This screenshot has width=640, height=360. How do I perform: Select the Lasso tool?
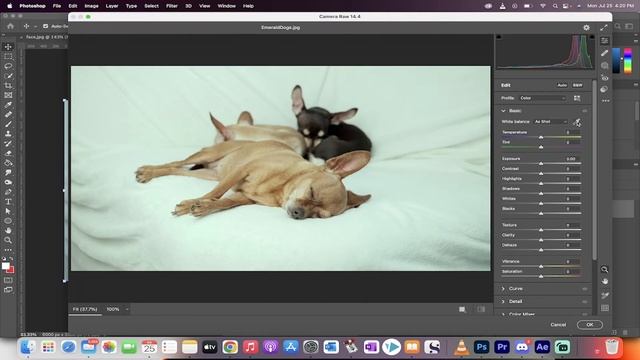[x=8, y=66]
